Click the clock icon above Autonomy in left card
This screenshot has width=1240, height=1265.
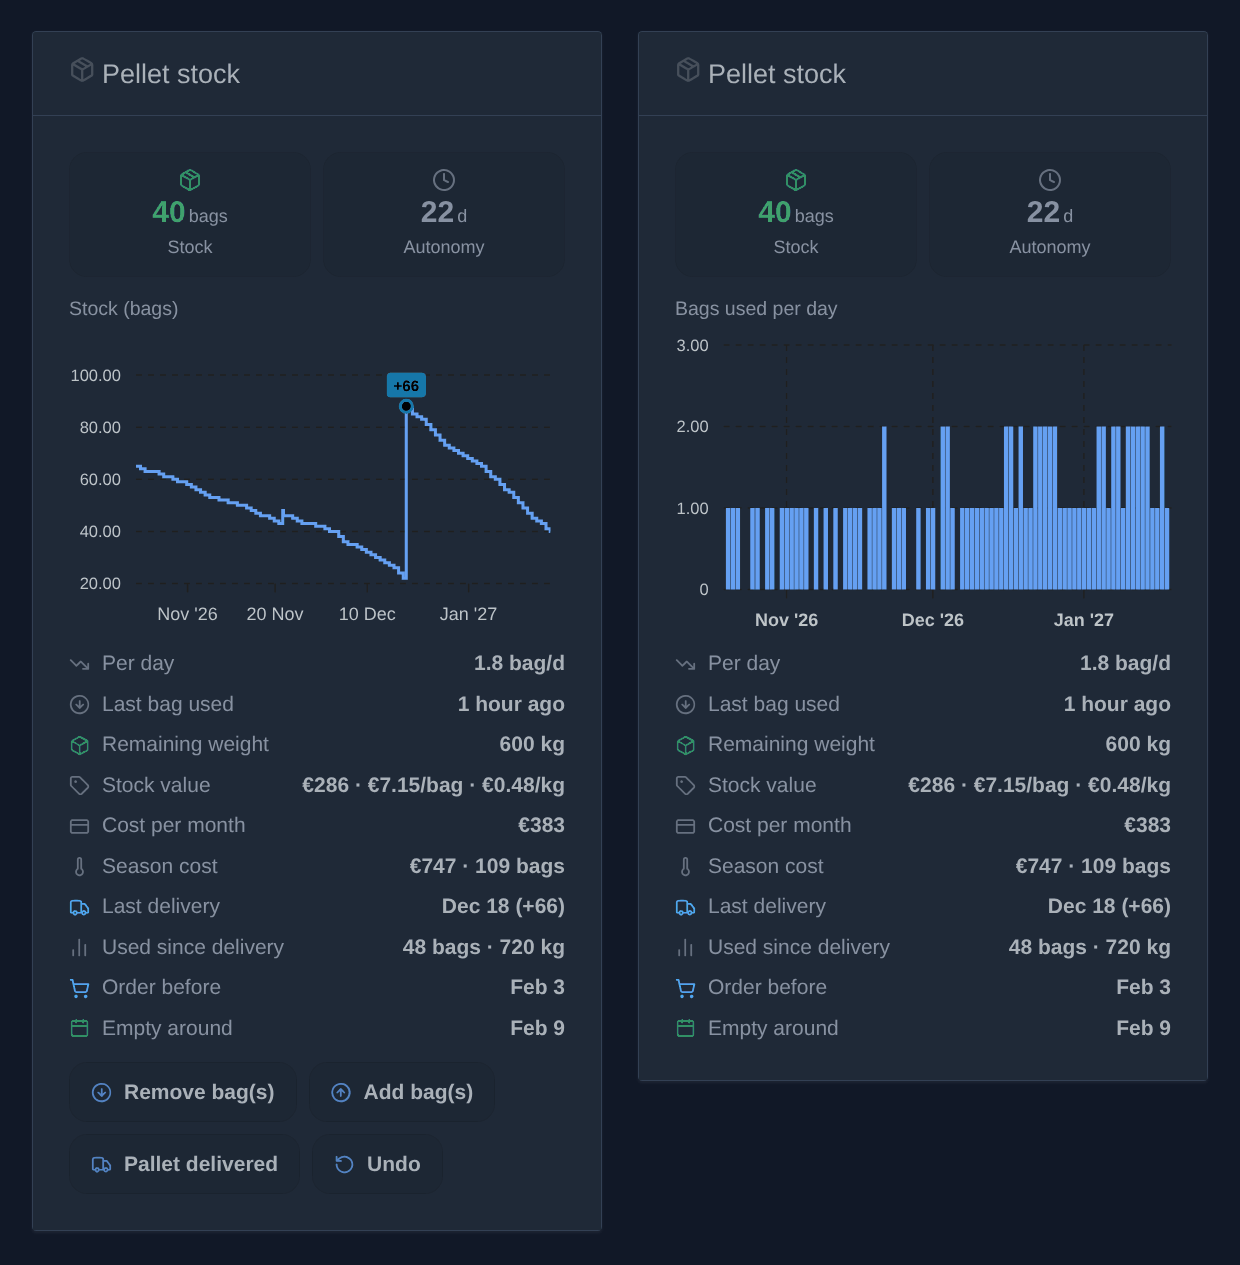(444, 180)
